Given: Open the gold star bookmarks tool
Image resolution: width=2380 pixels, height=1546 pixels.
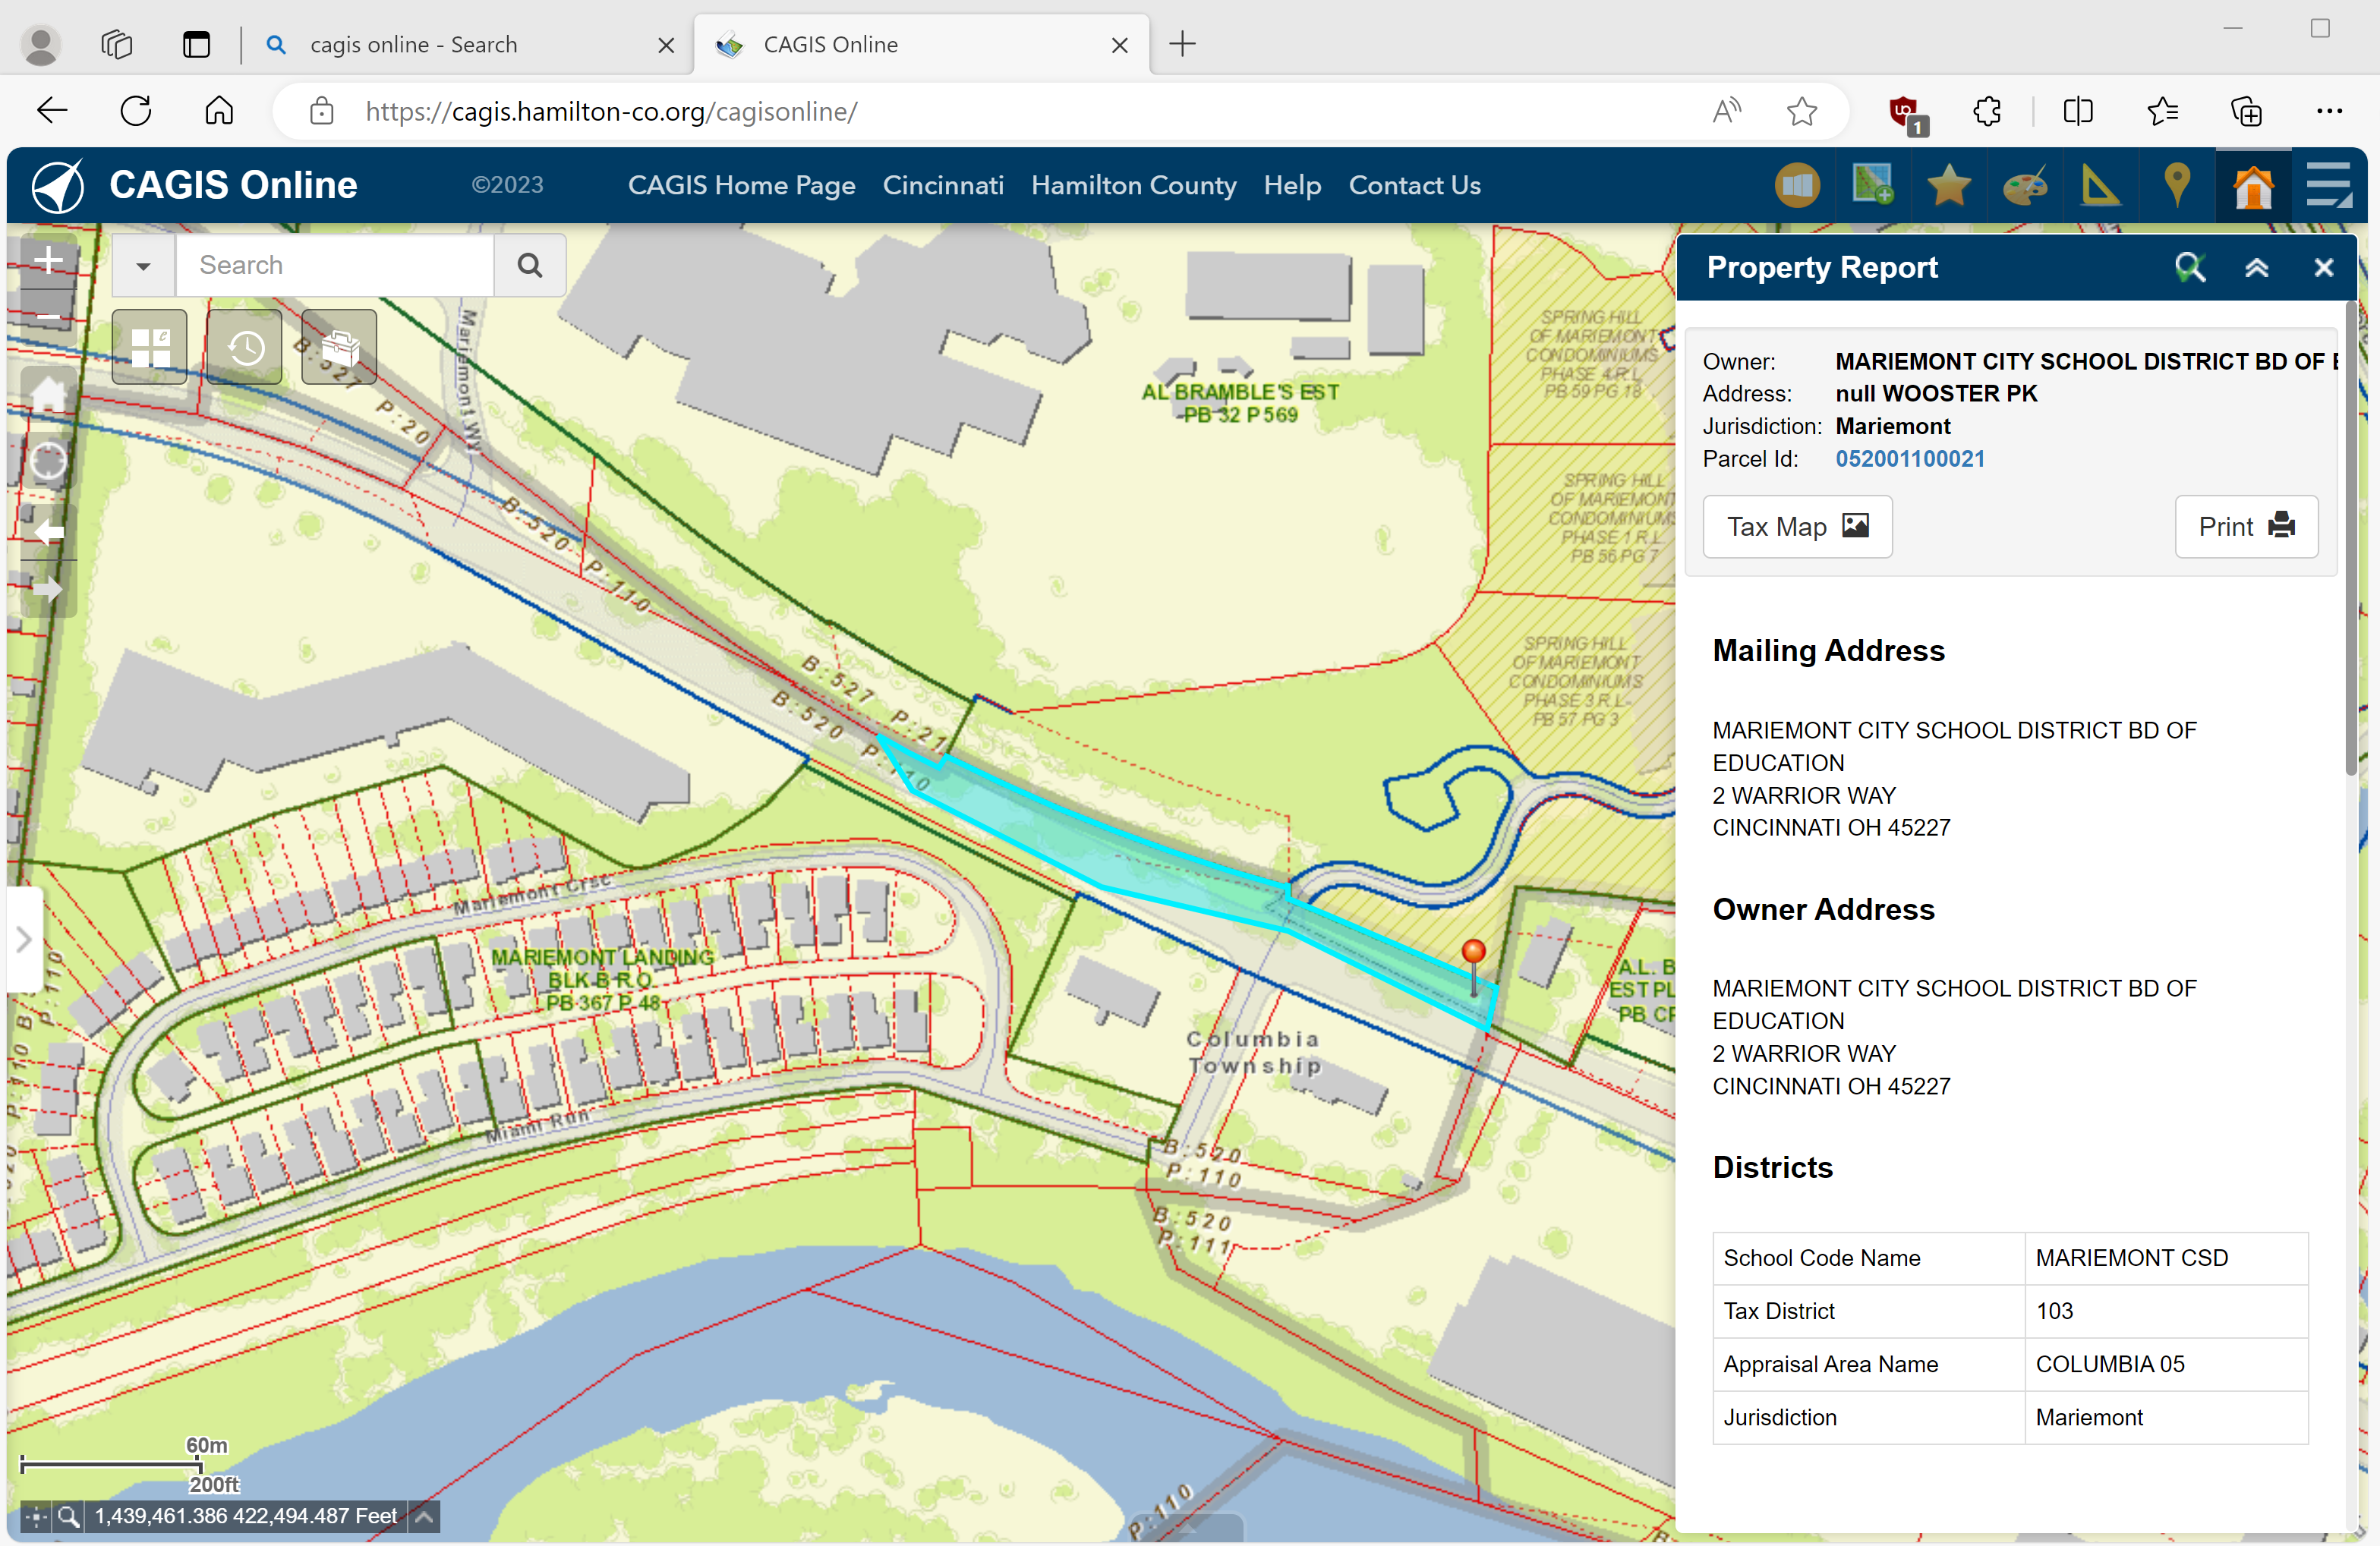Looking at the screenshot, I should [x=1948, y=186].
